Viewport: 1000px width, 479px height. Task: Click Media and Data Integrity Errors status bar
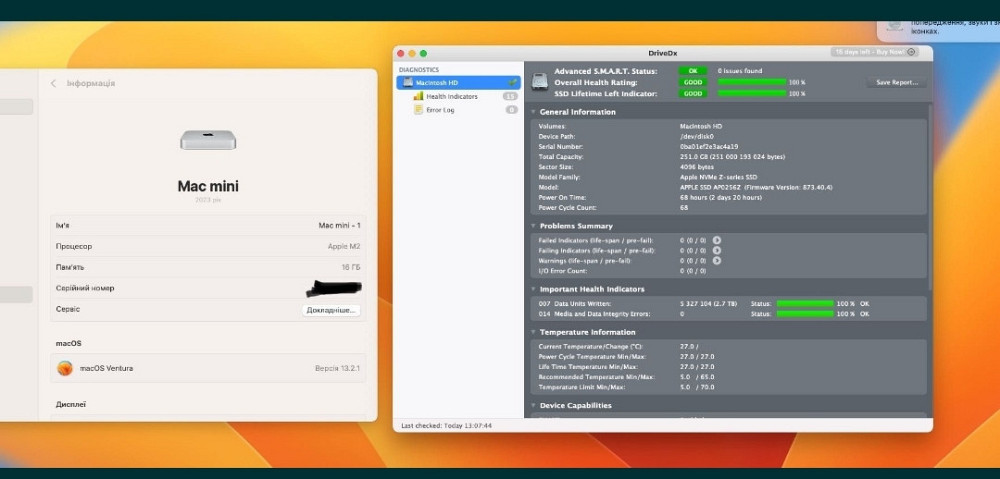(x=805, y=314)
